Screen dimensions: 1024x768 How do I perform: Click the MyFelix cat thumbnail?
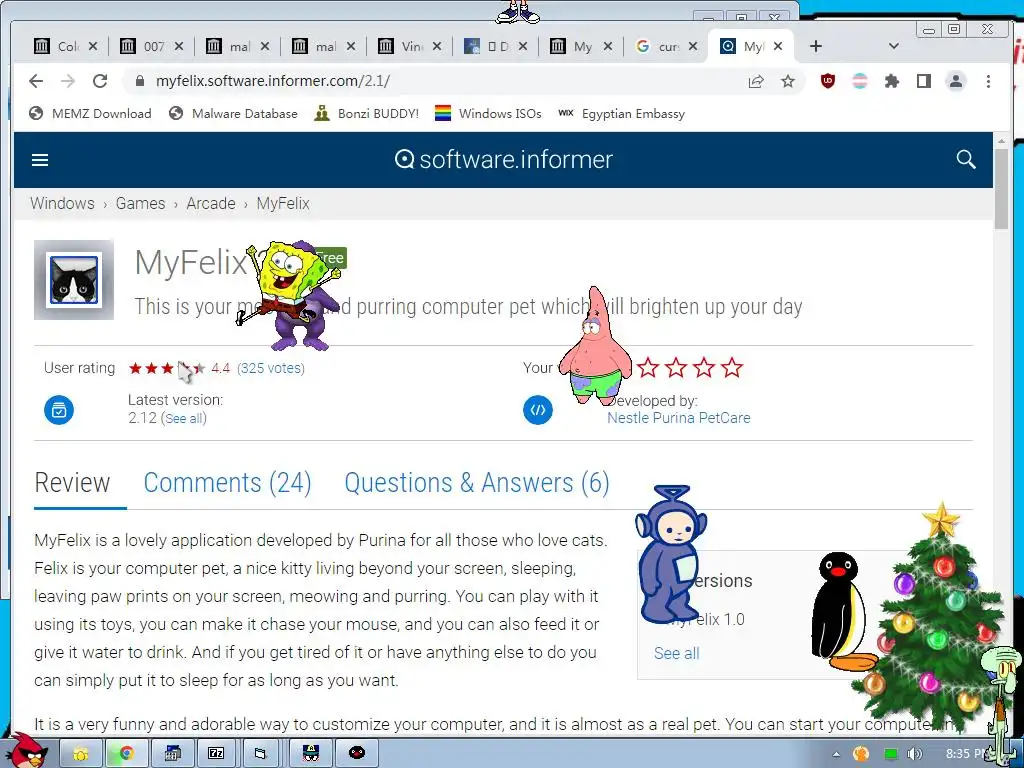74,280
